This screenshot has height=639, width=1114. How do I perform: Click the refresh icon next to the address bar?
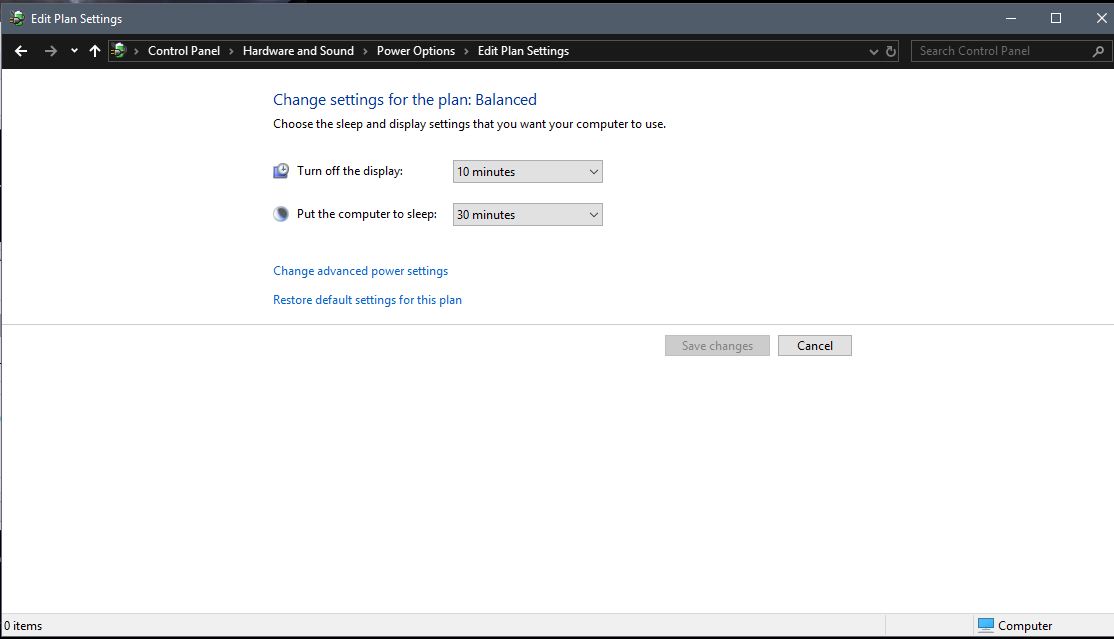(890, 50)
